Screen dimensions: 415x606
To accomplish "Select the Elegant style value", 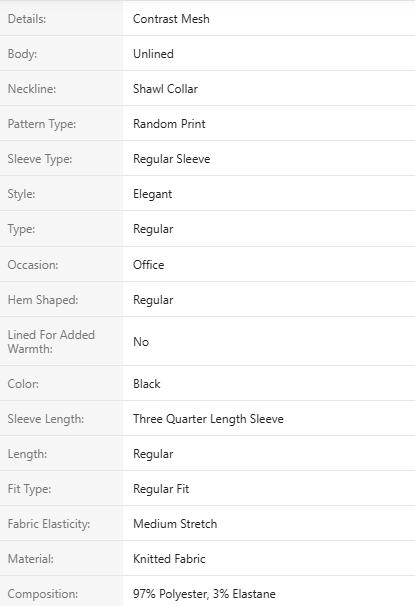I will click(153, 194).
